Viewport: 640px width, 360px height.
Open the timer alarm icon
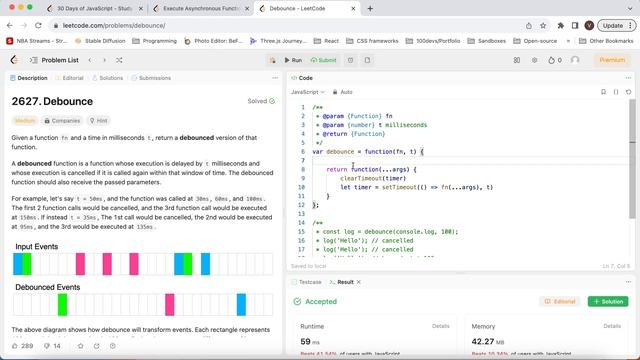pyautogui.click(x=350, y=60)
